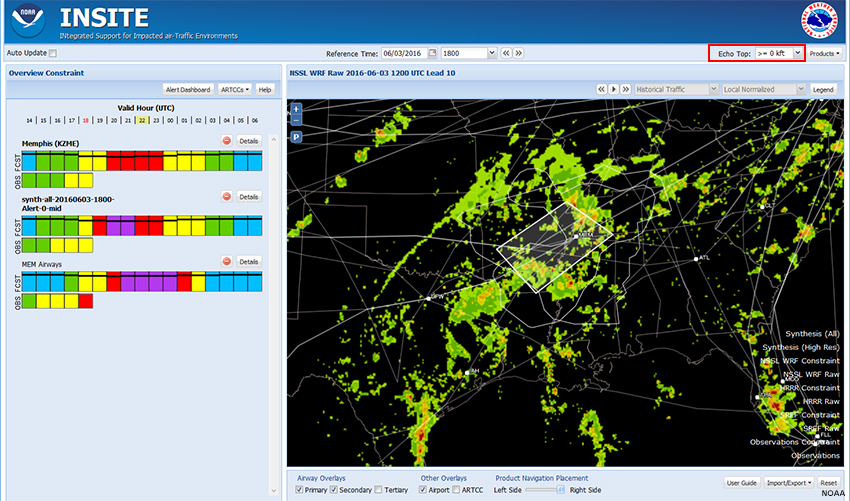
Task: Show the map Legend
Action: (x=823, y=89)
